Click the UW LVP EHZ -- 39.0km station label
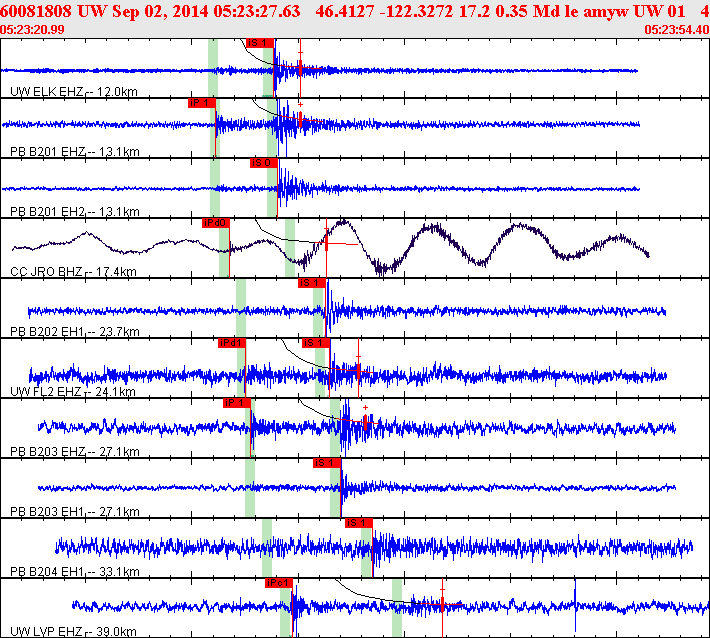This screenshot has width=710, height=638. tap(73, 632)
